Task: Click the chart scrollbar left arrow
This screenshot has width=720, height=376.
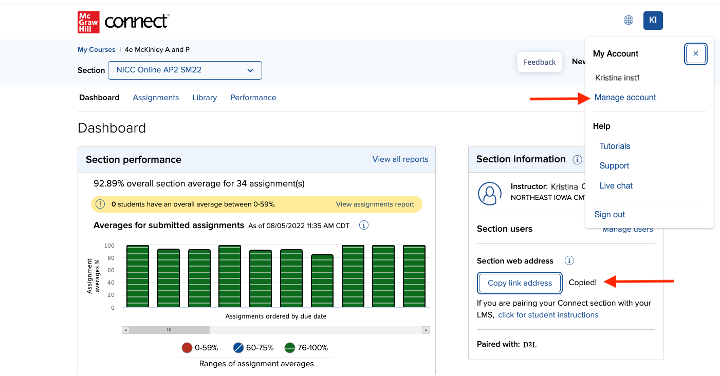Action: point(126,330)
